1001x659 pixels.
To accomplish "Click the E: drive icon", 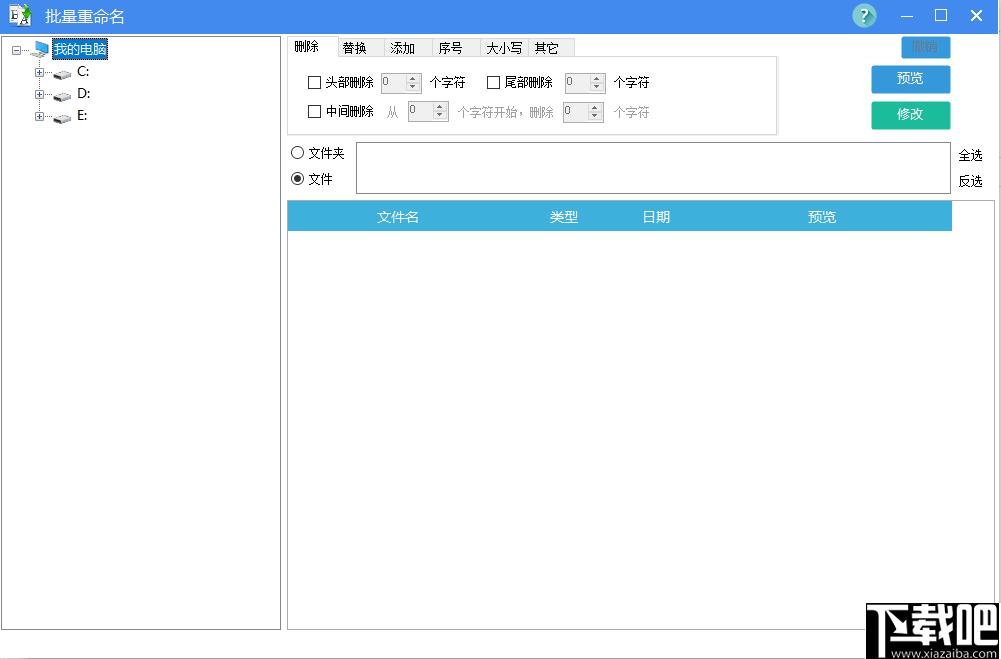I will click(x=62, y=117).
